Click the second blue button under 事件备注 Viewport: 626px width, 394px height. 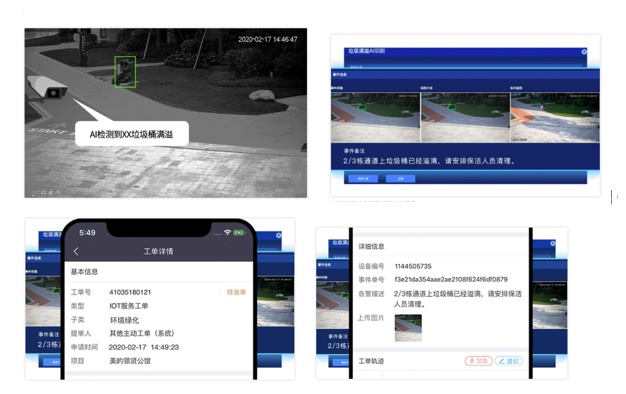[400, 178]
